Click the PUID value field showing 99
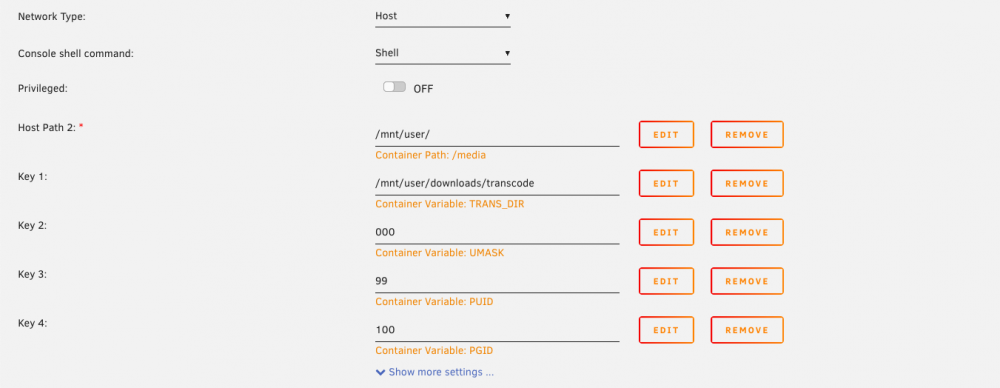This screenshot has height=388, width=1000. coord(497,281)
